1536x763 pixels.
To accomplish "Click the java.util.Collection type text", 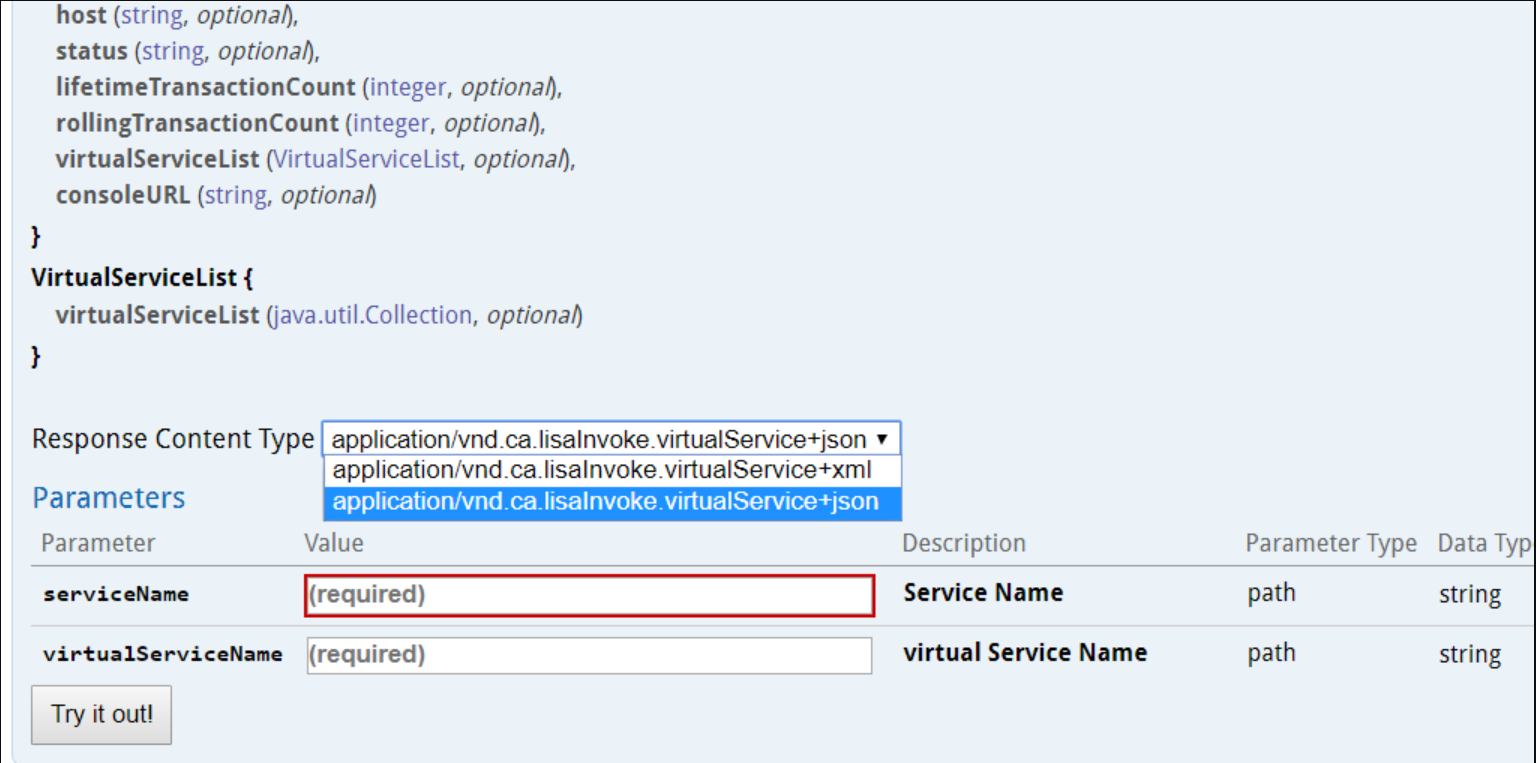I will (373, 315).
